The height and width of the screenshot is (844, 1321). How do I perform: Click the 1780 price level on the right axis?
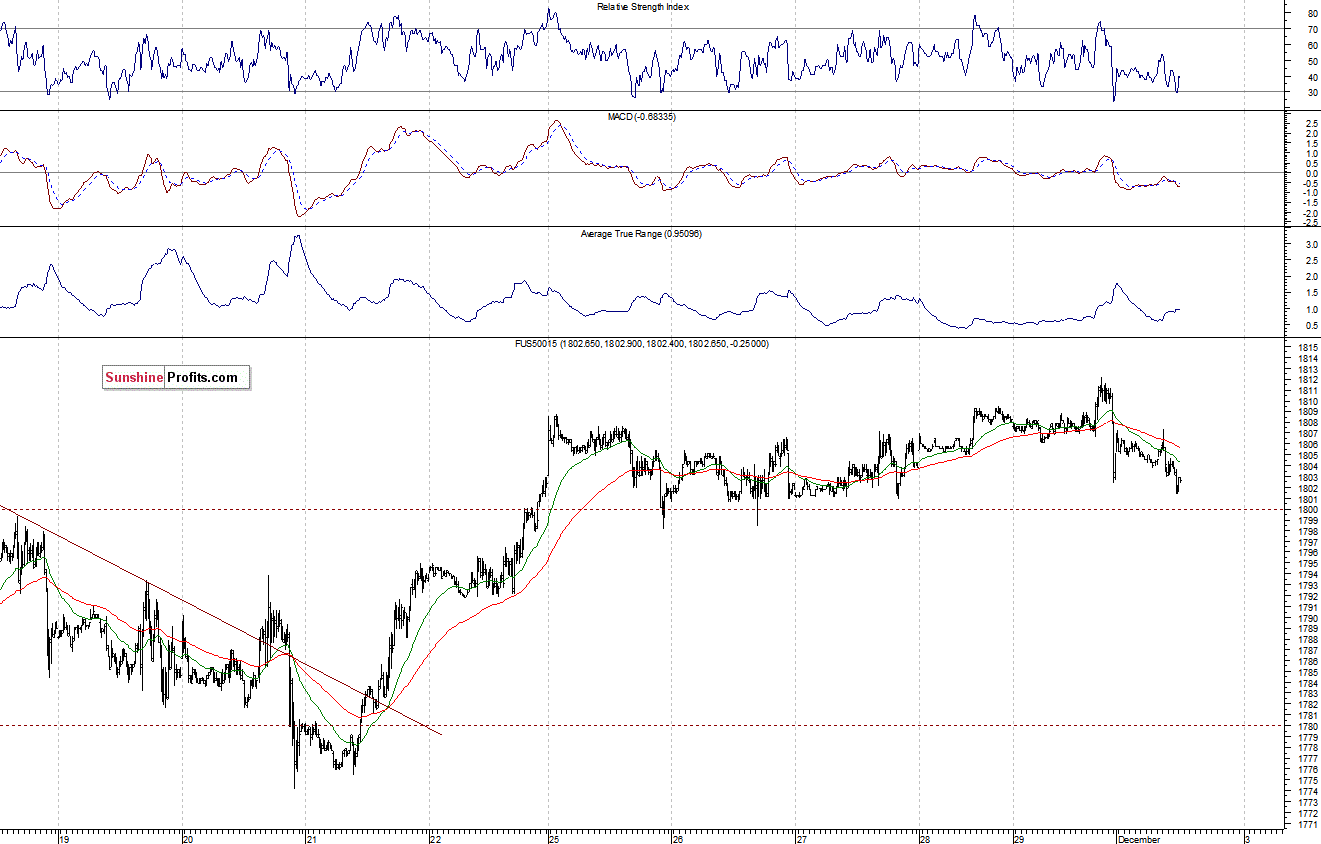[x=1306, y=726]
